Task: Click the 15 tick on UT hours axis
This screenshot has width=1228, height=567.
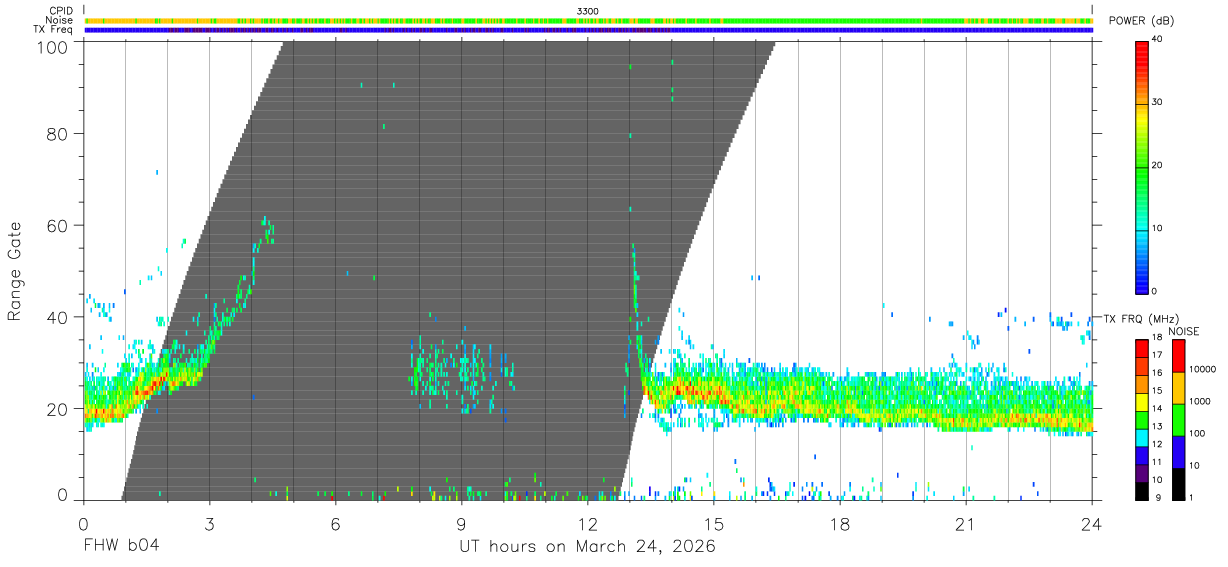Action: [714, 524]
